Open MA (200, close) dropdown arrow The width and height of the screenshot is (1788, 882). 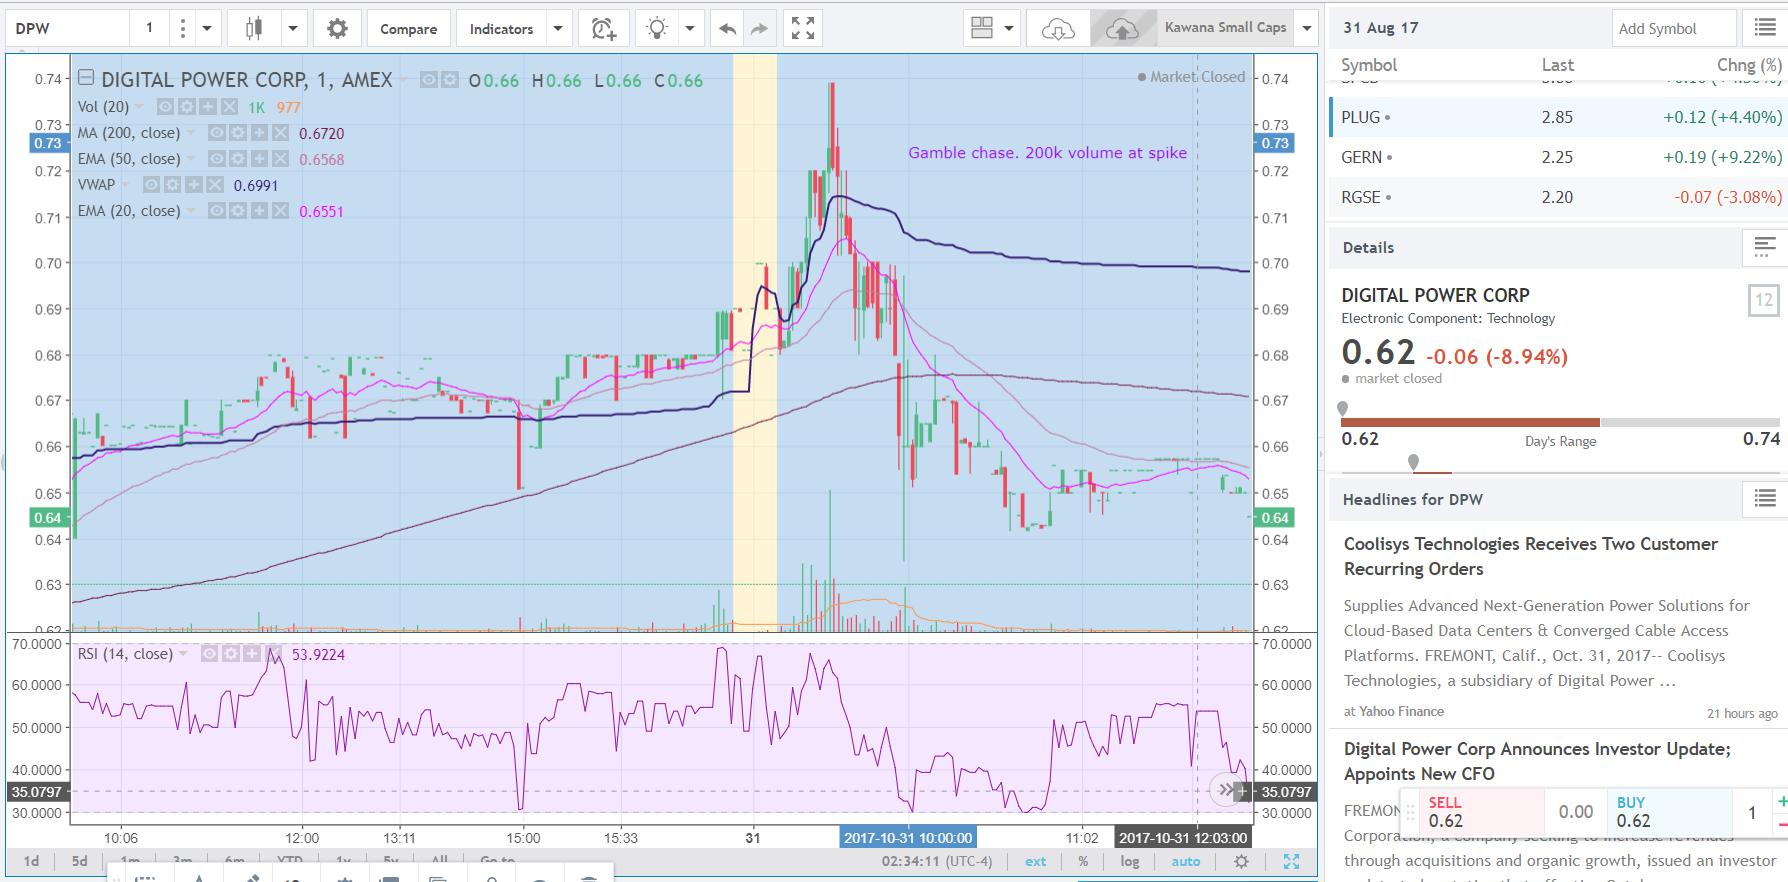pyautogui.click(x=190, y=133)
